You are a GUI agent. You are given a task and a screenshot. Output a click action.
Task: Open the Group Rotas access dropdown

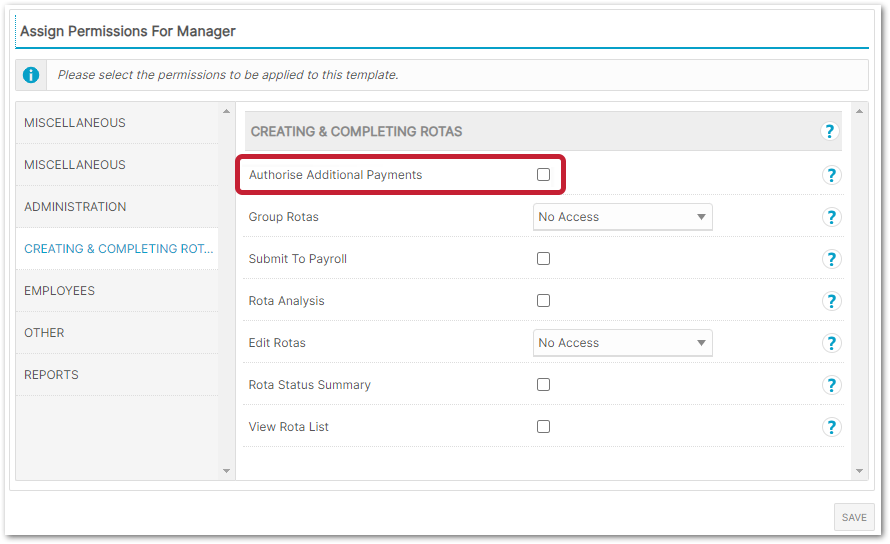coord(622,217)
